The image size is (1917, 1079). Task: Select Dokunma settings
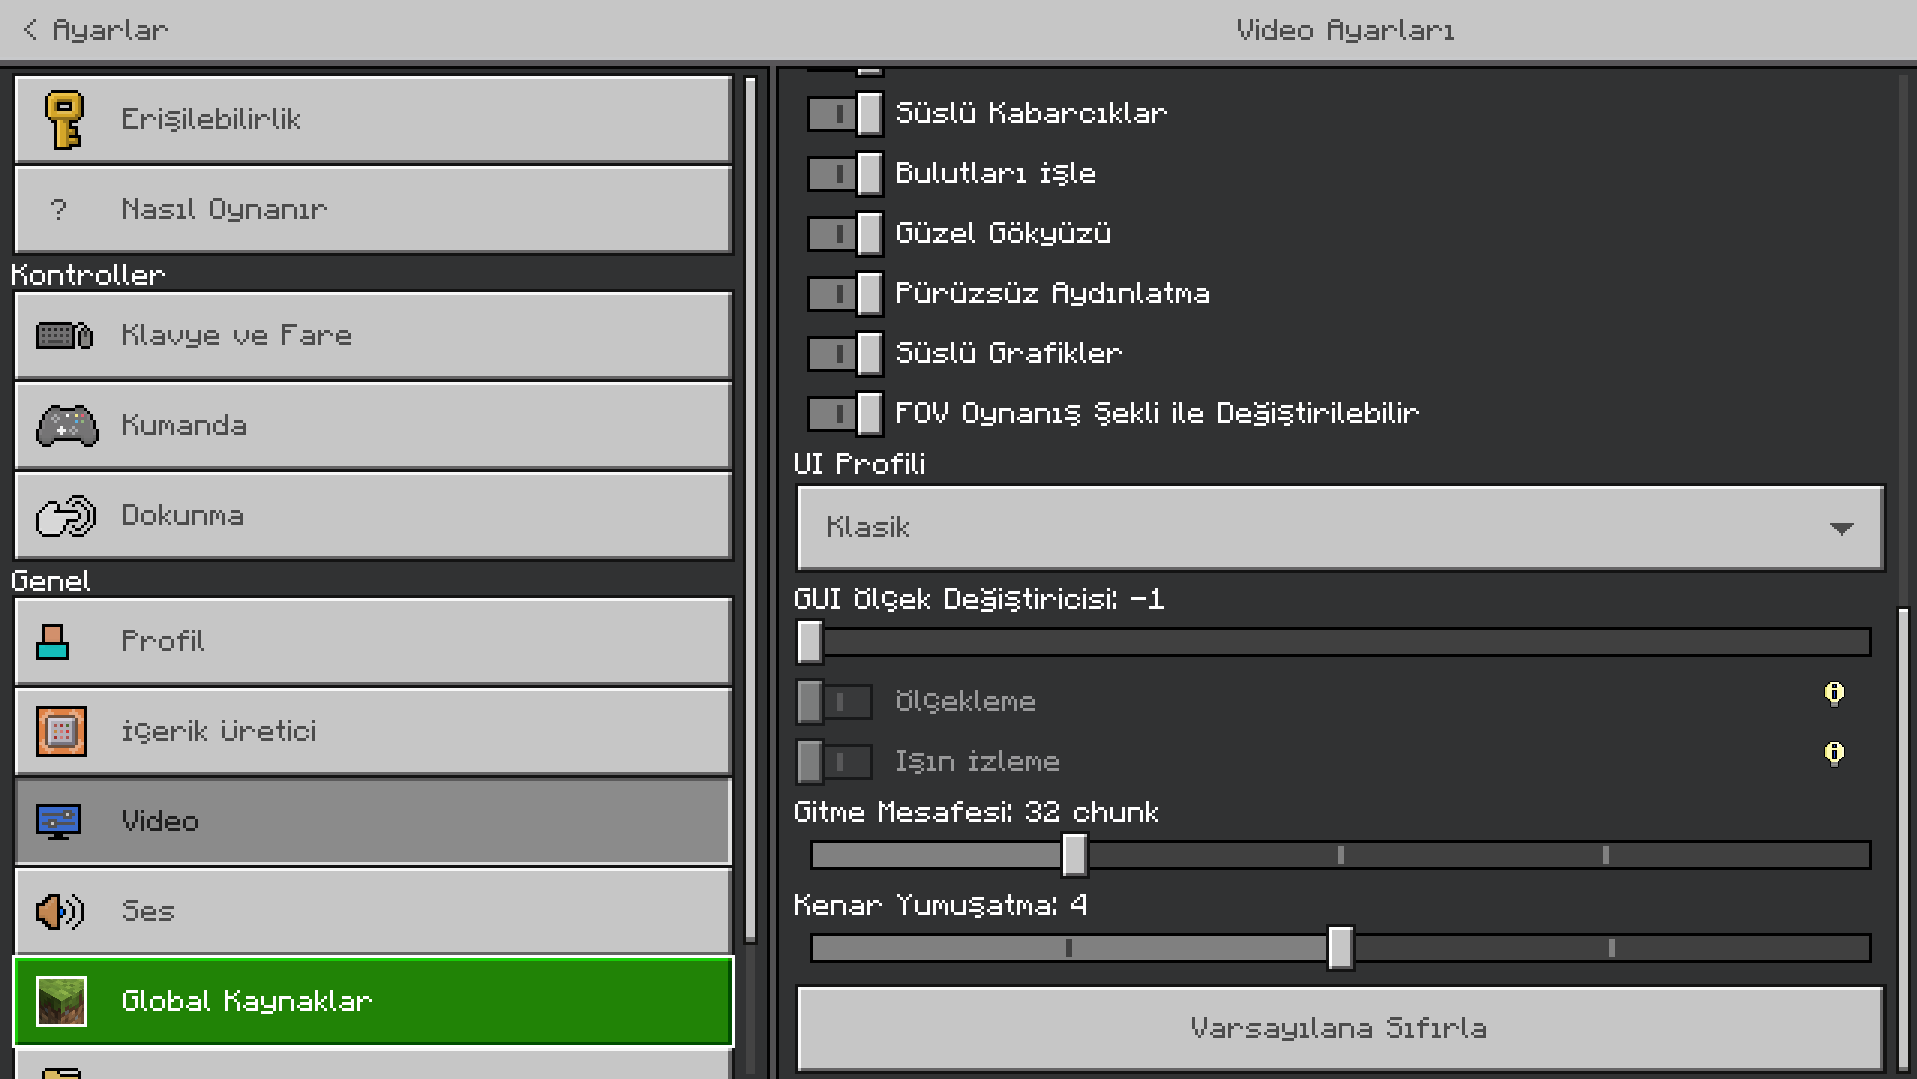click(x=373, y=516)
